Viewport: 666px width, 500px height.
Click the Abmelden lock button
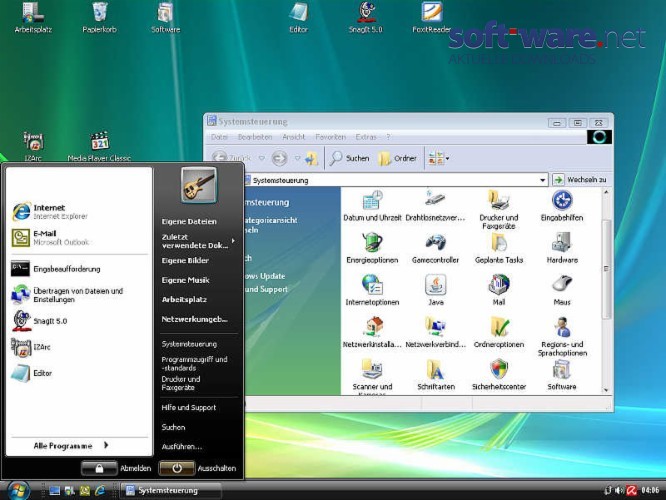(99, 468)
